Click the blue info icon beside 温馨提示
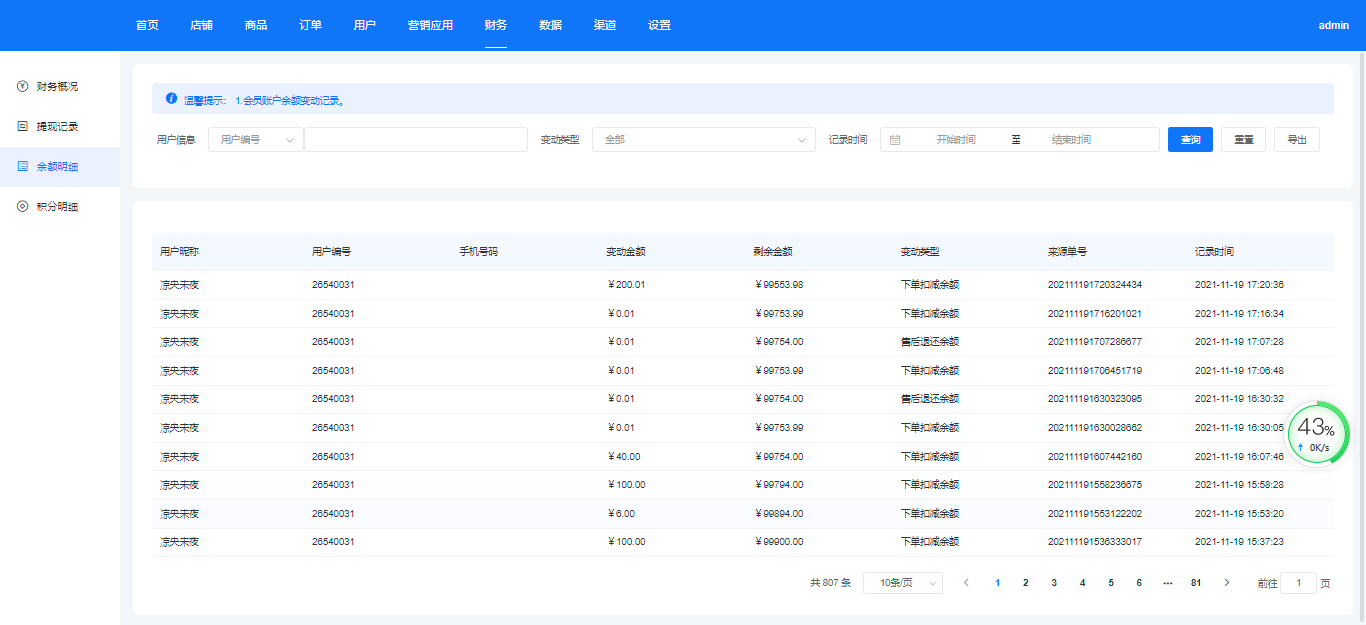The image size is (1366, 625). 171,99
